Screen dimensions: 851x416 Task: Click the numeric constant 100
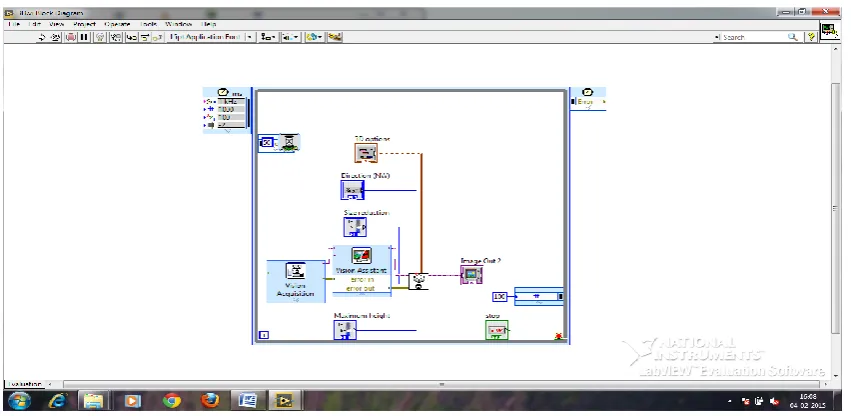coord(499,297)
